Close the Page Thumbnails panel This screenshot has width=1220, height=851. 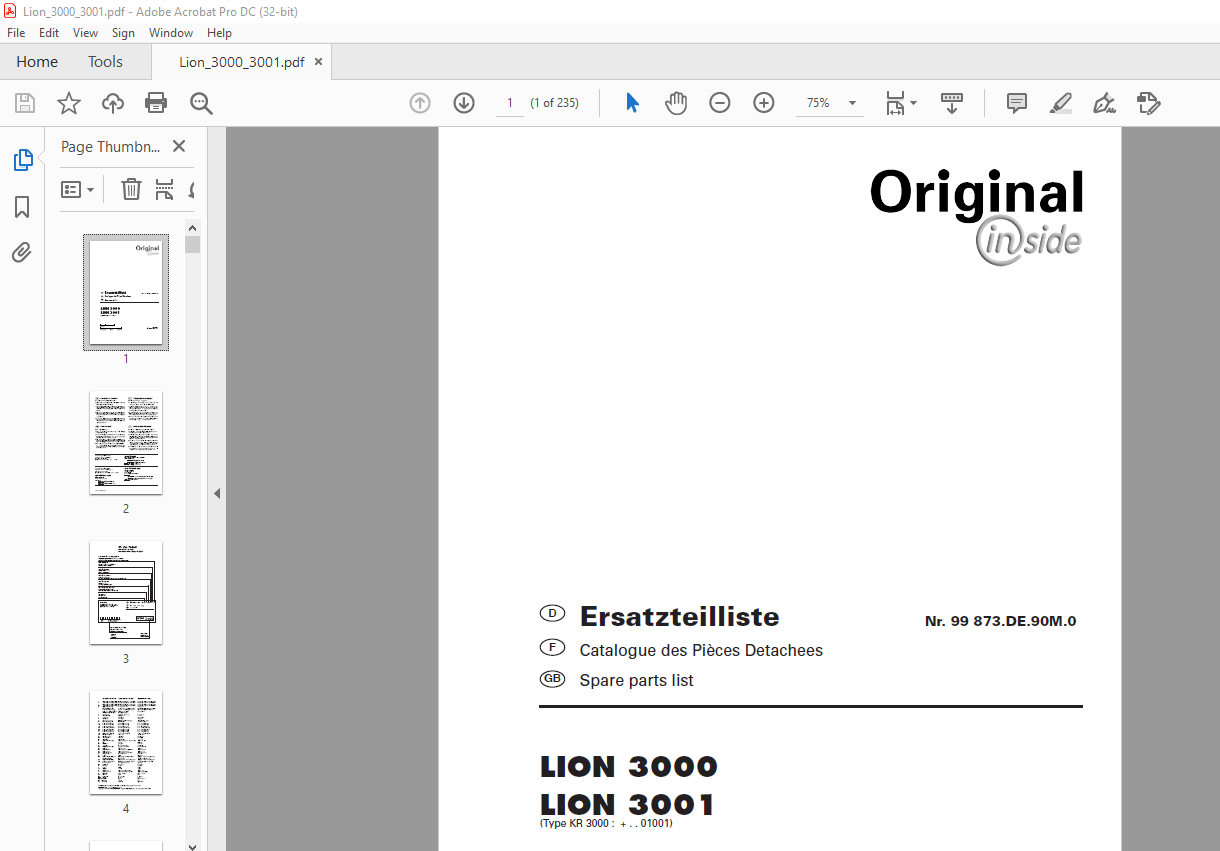click(x=179, y=146)
